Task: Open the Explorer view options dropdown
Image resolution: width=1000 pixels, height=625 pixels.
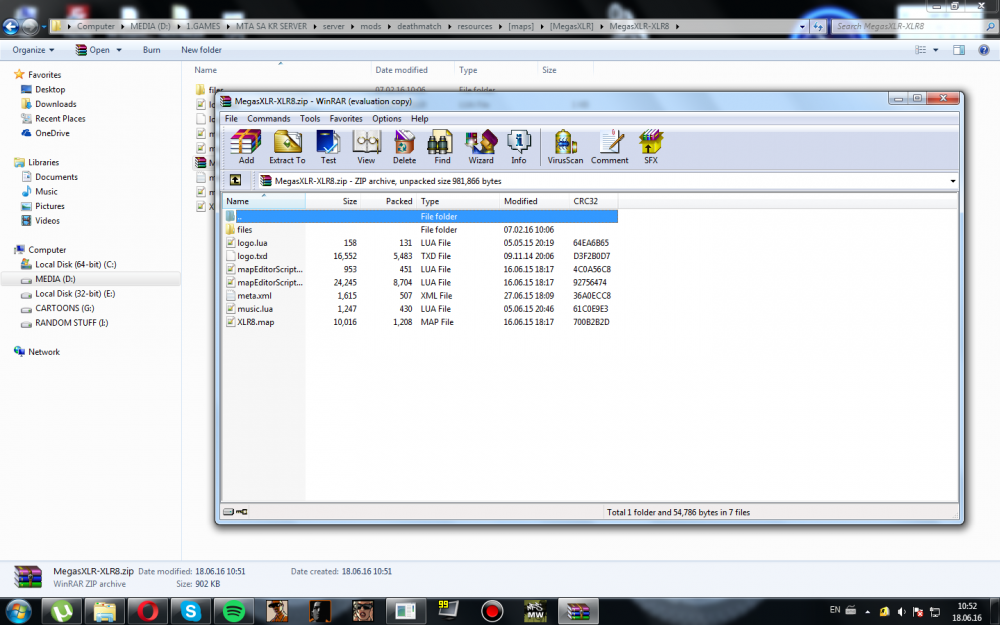Action: 936,50
